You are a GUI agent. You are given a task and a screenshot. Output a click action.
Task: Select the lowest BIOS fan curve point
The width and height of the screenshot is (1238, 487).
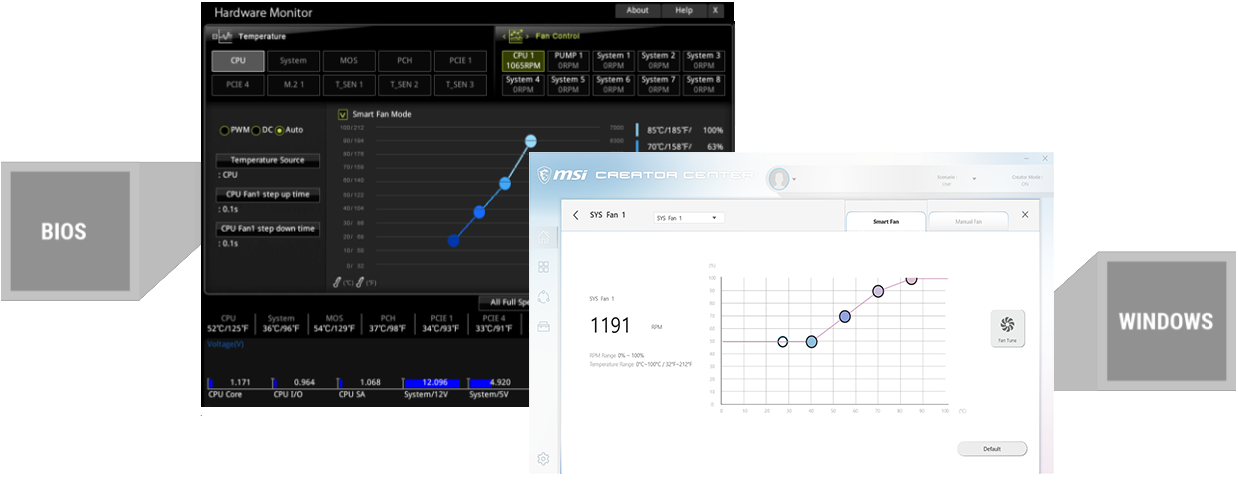click(454, 240)
